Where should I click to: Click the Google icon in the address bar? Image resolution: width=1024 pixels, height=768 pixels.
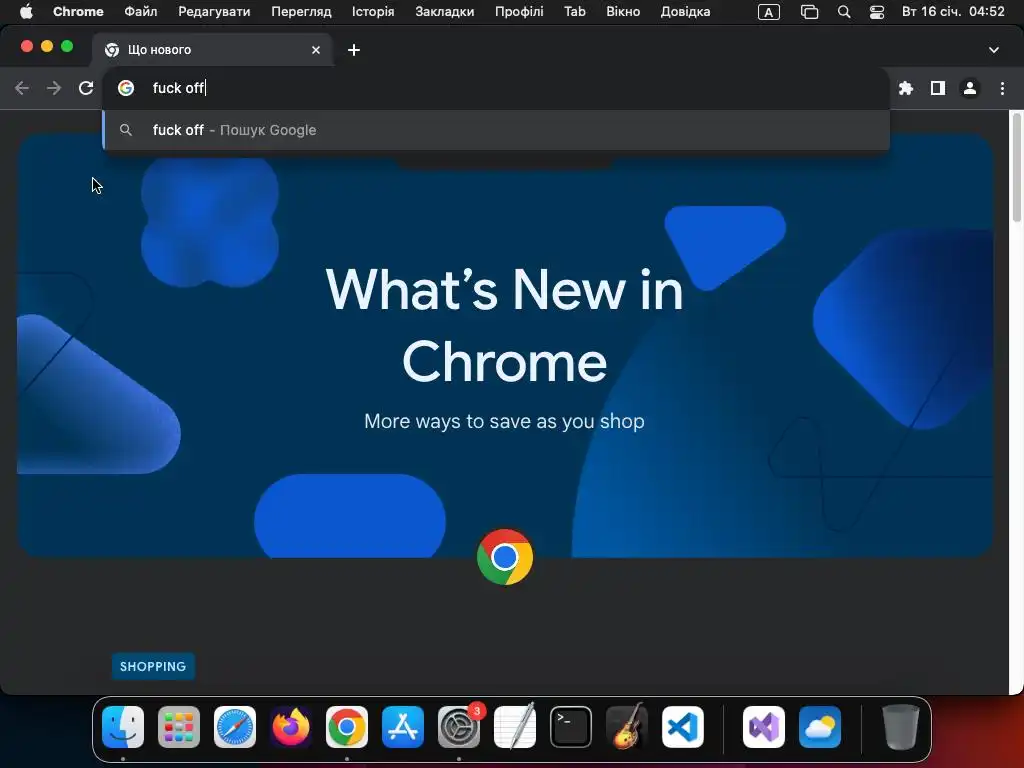(x=126, y=88)
